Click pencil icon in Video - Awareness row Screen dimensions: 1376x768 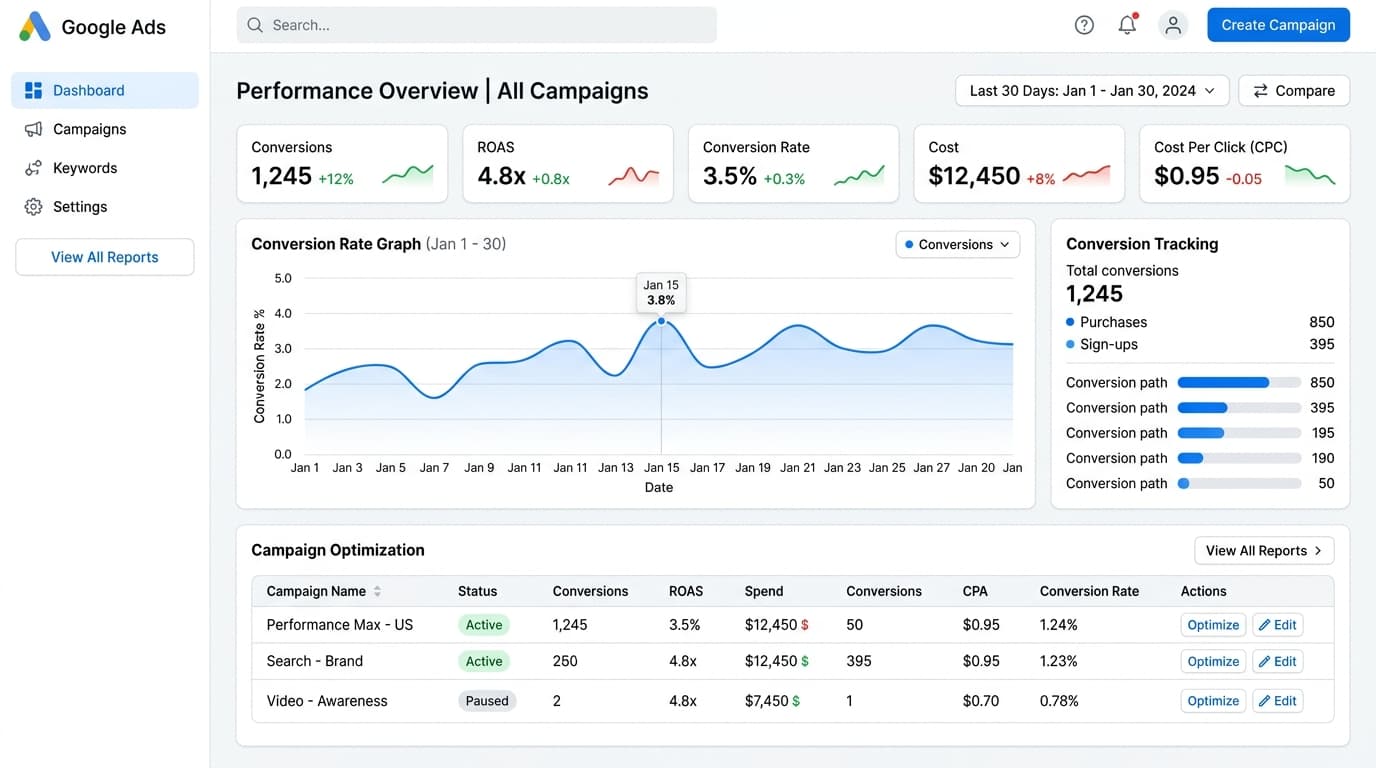tap(1264, 701)
